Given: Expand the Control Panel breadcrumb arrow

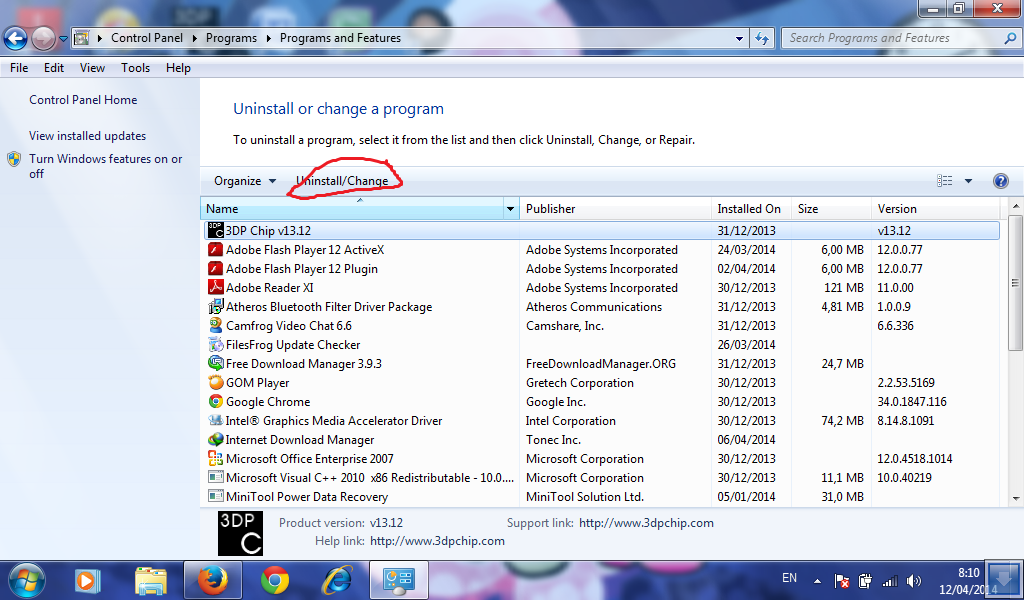Looking at the screenshot, I should [195, 38].
